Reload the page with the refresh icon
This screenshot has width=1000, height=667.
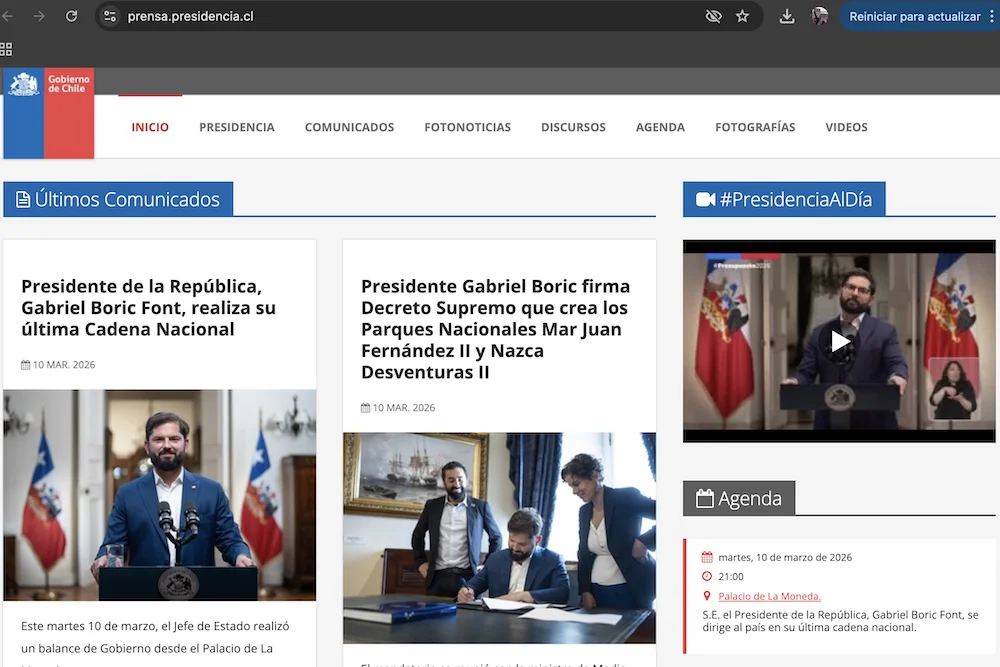70,16
